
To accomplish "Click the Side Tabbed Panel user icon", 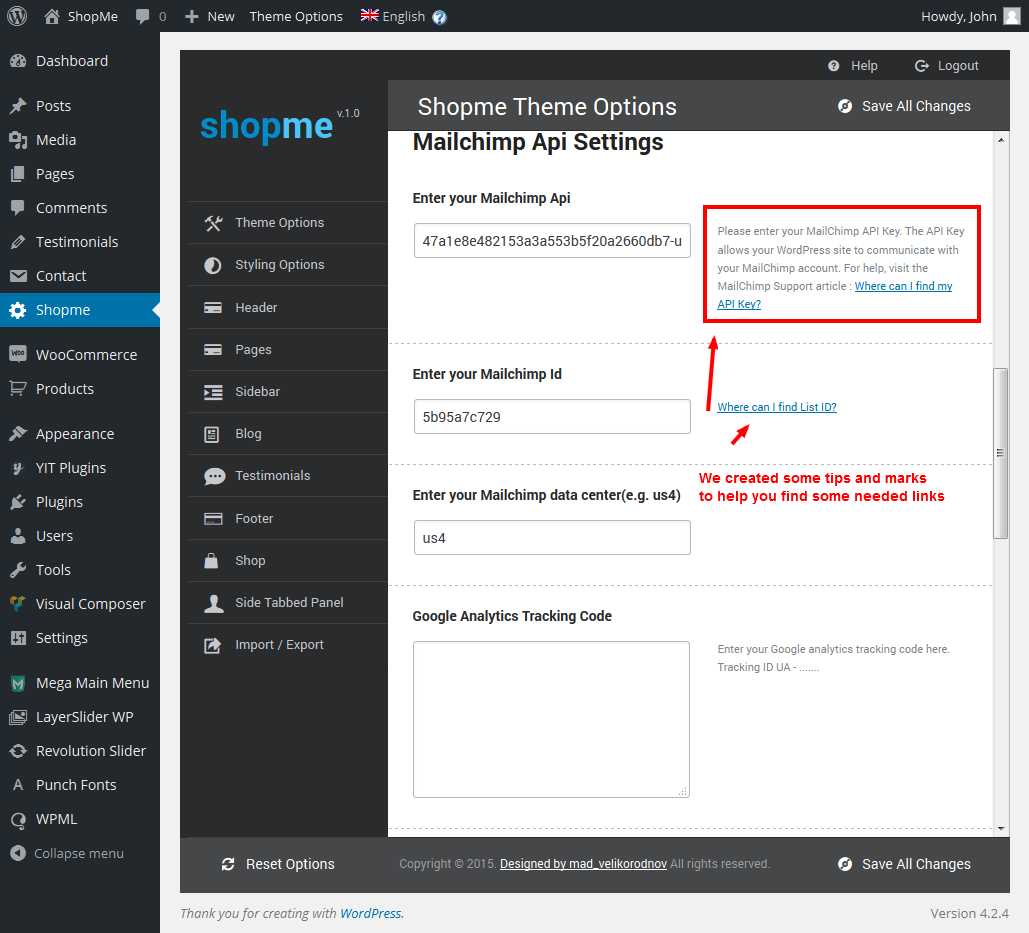I will (x=213, y=603).
